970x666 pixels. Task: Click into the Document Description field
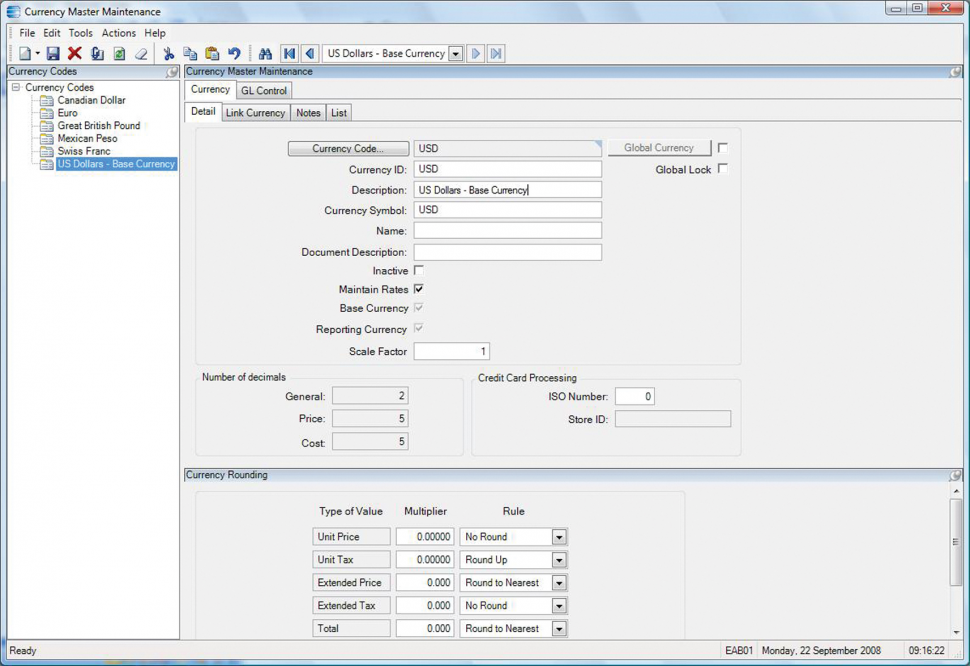(x=507, y=252)
